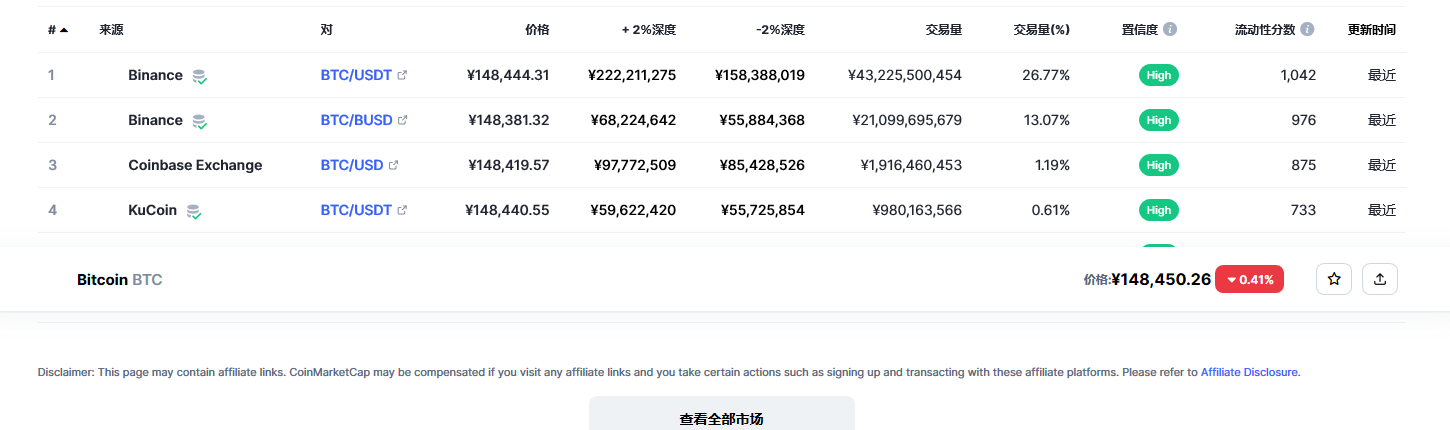Click verified reserves icon beside KuCoin
Screen dimensions: 1450x430
[194, 211]
